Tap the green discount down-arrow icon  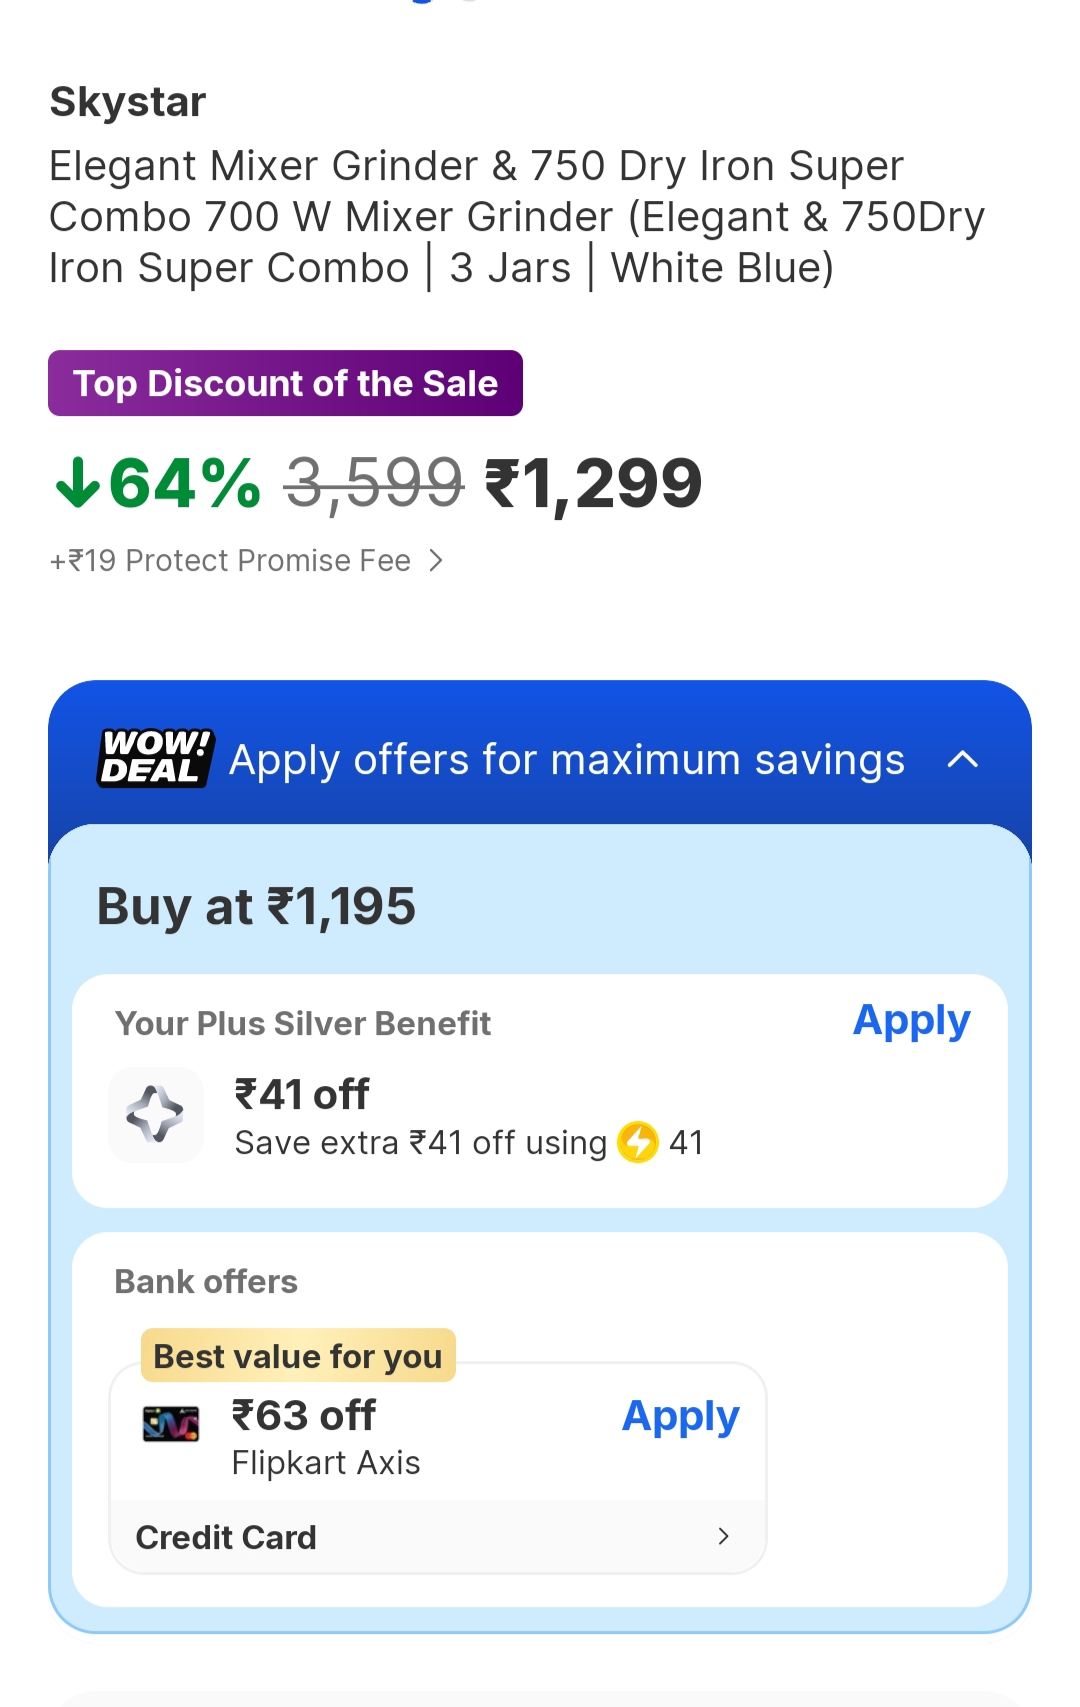point(77,484)
